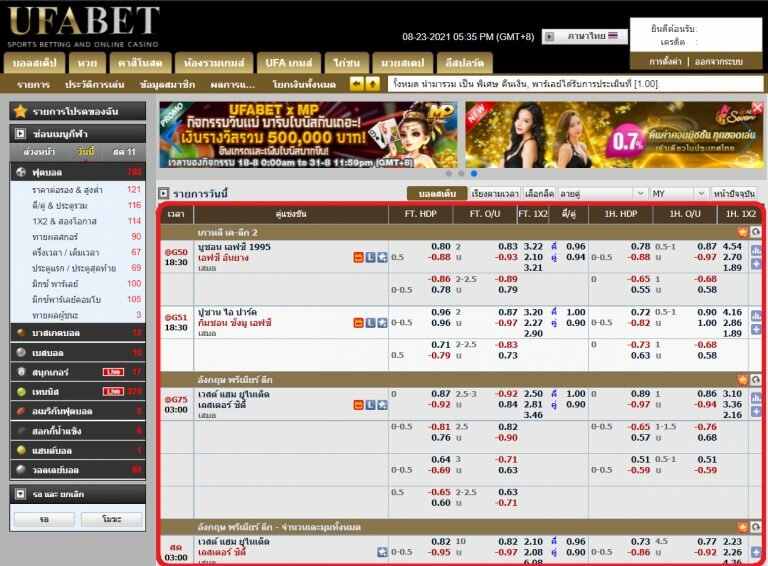Open statistics chart icon for @G51 match

click(x=756, y=316)
